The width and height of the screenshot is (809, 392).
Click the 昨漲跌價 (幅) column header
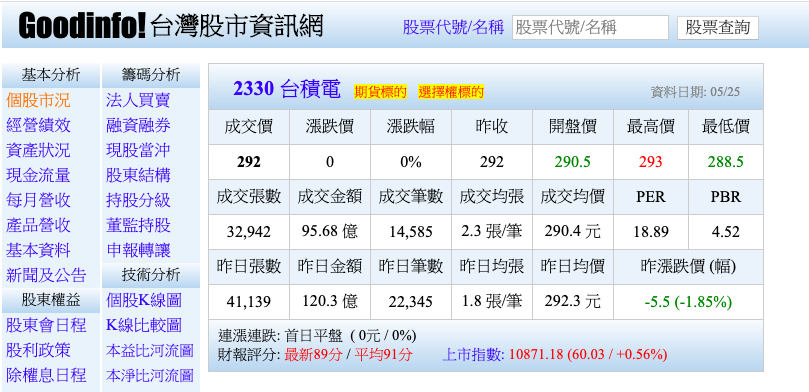point(688,267)
